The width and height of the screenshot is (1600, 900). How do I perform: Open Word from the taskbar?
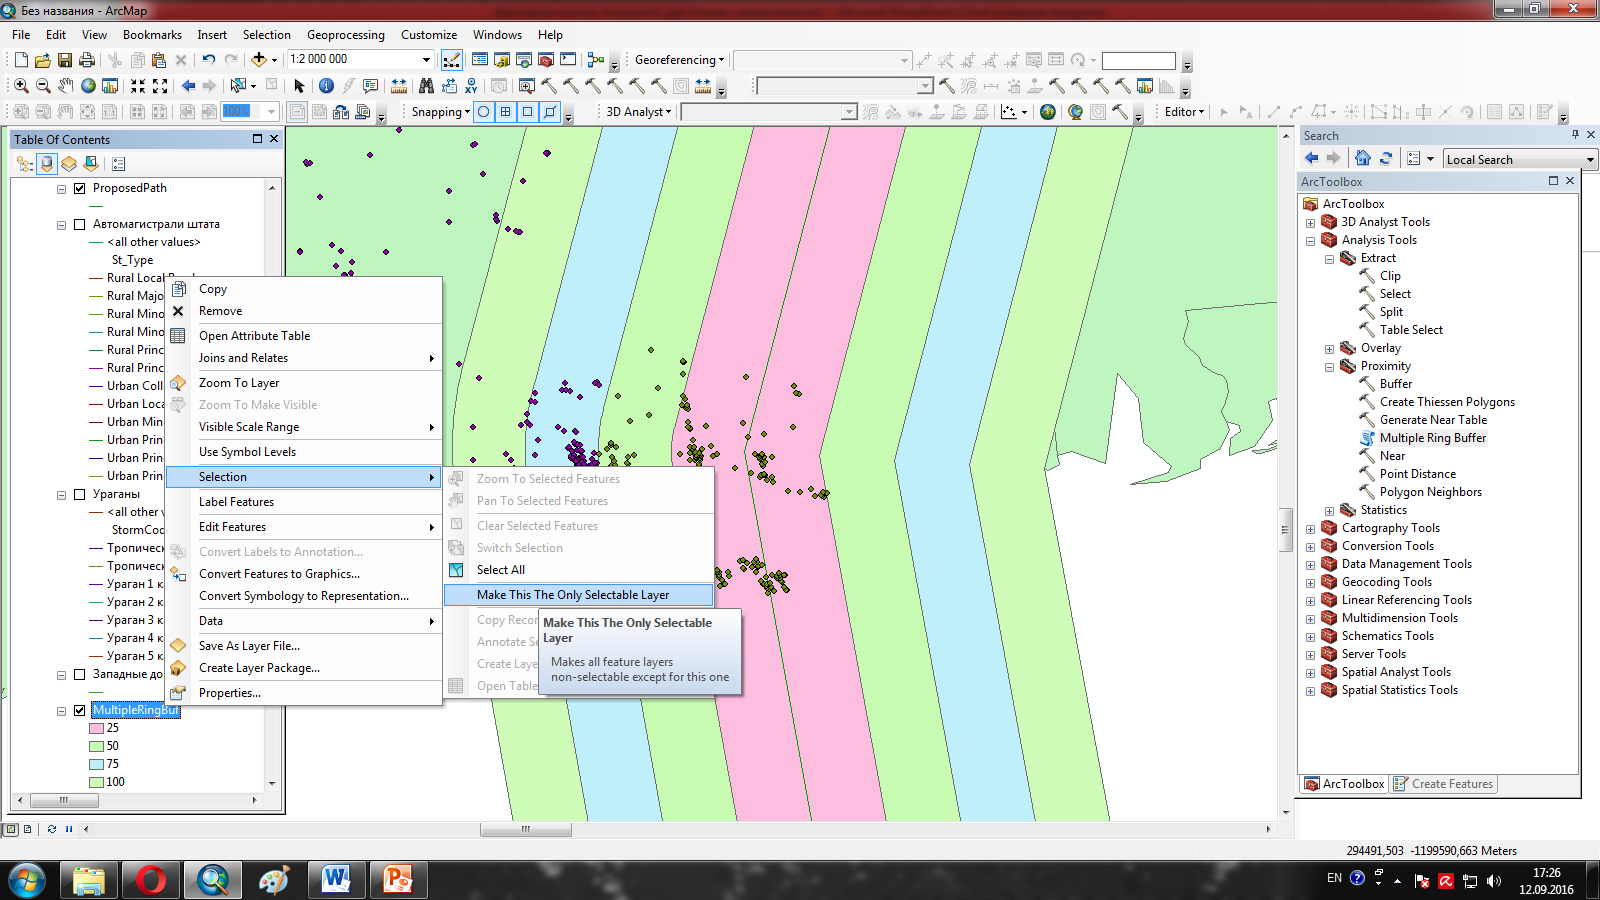tap(336, 880)
